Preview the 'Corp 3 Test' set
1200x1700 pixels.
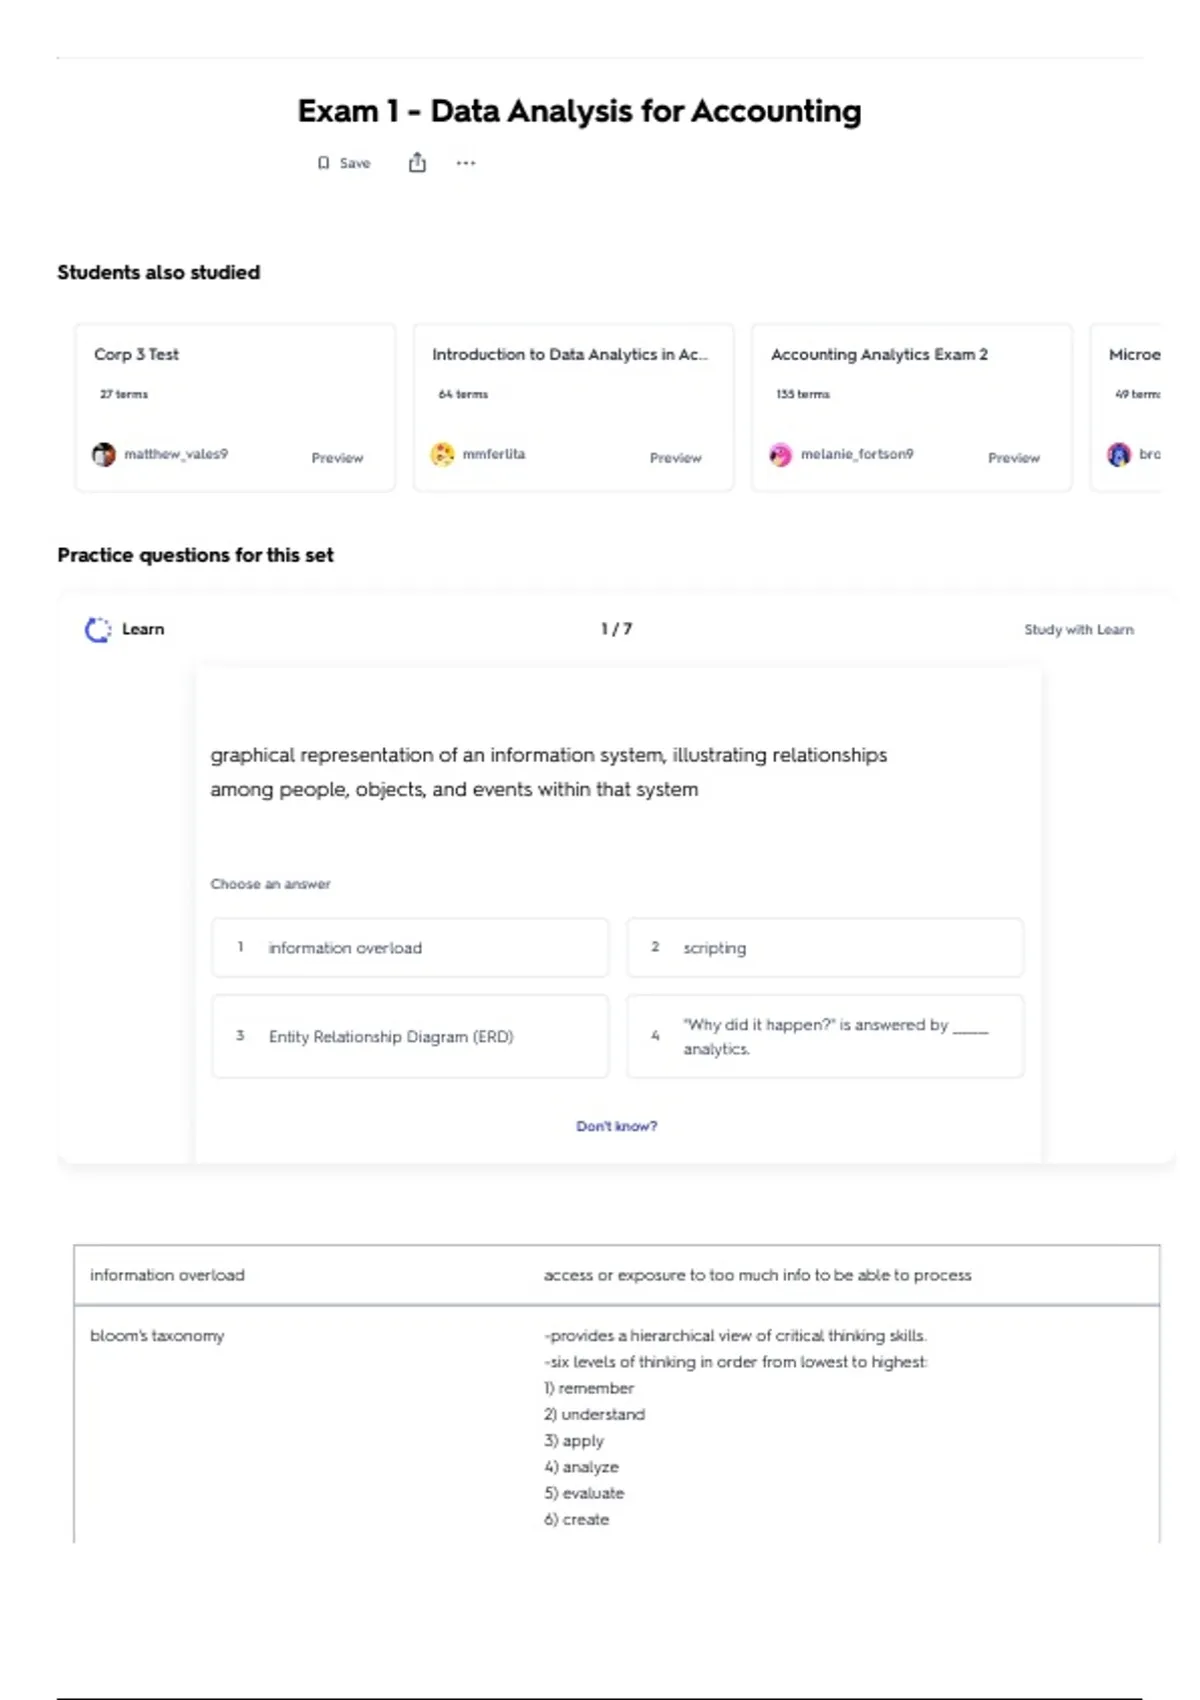tap(337, 458)
